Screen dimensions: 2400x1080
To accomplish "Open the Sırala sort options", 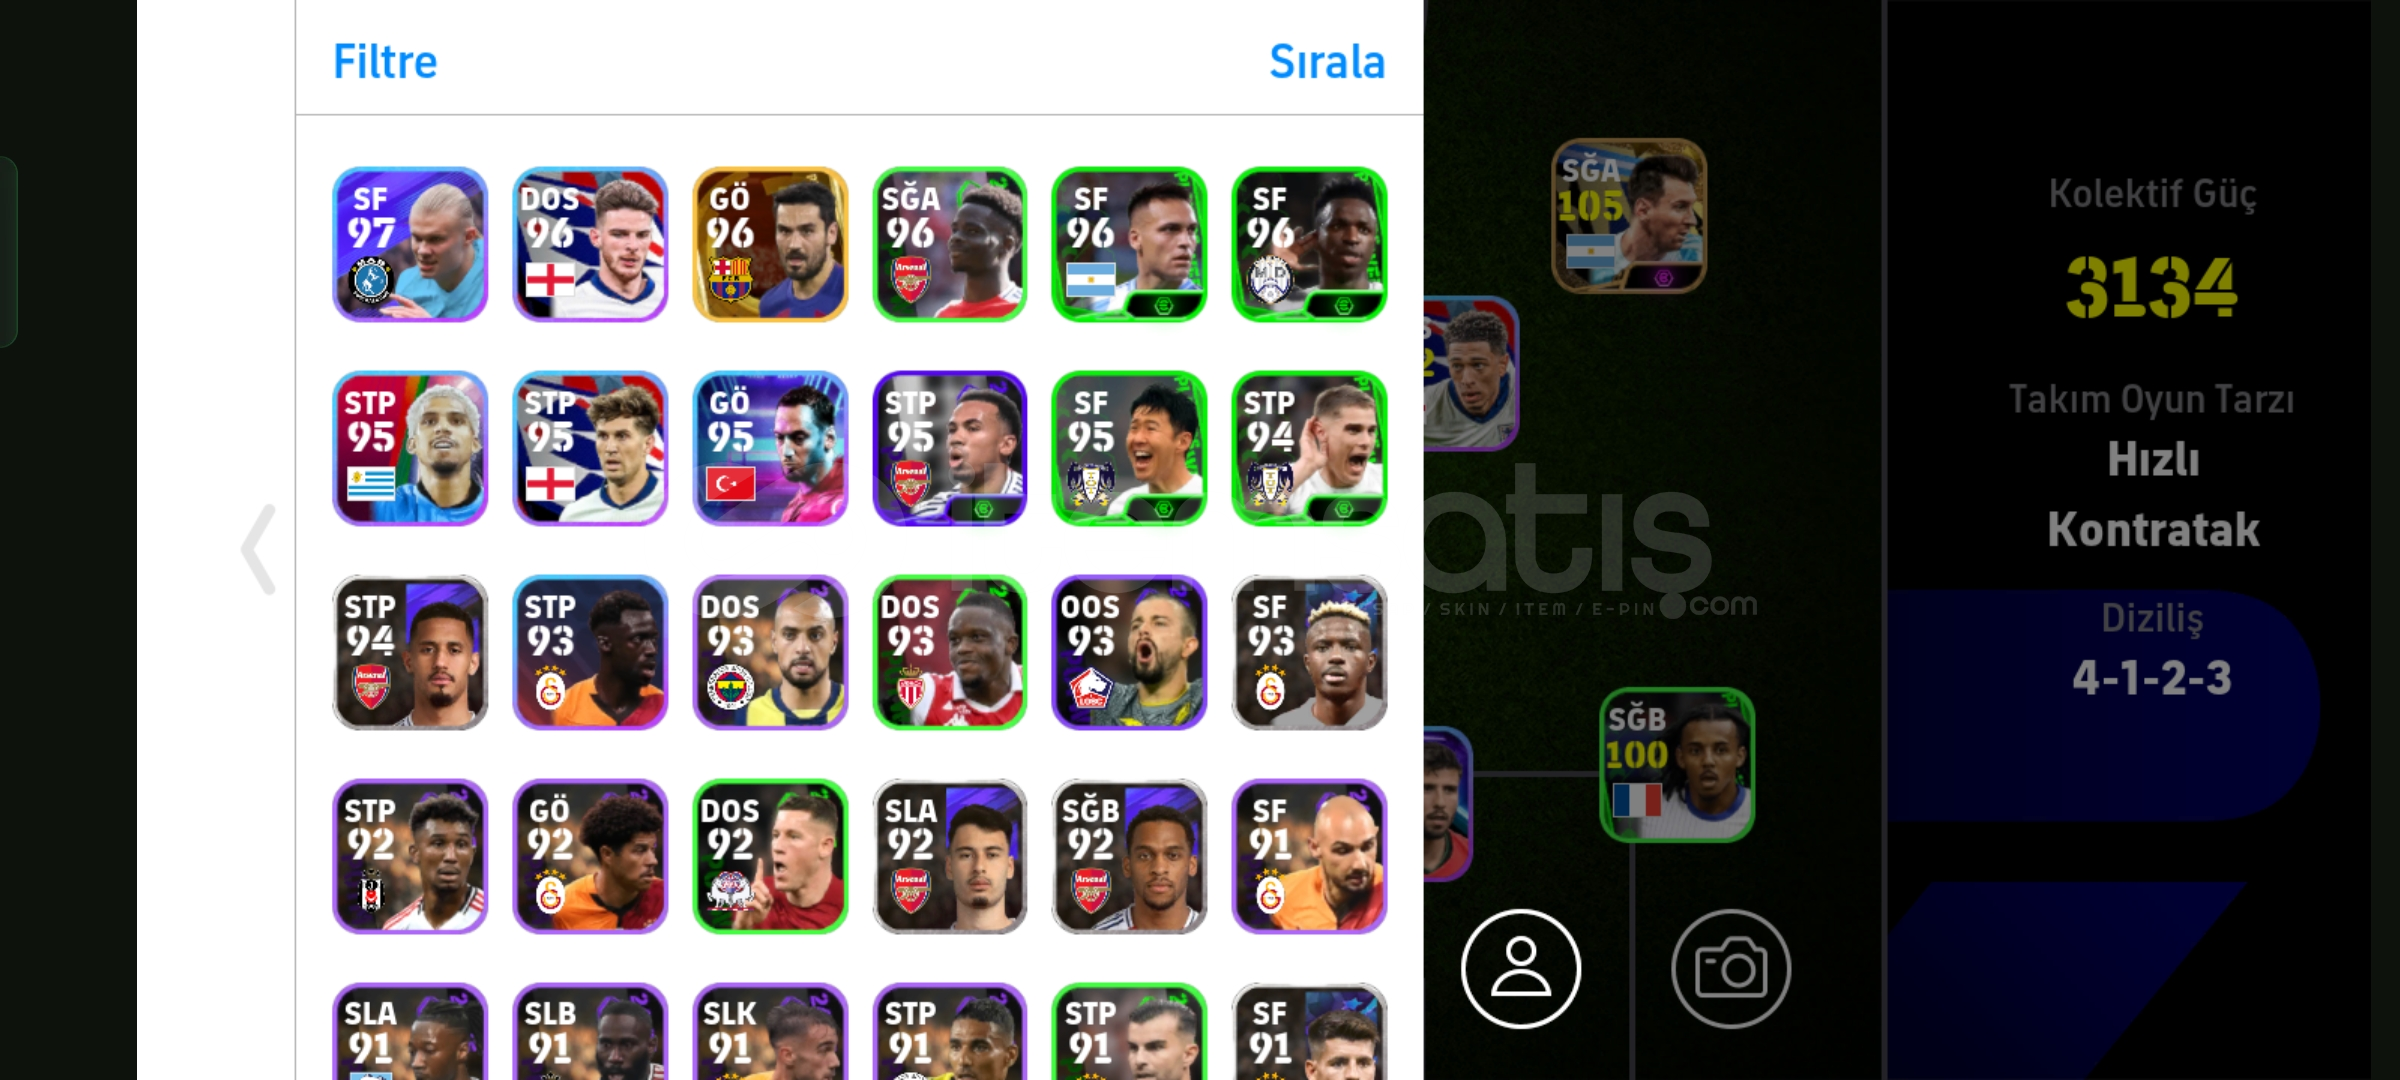I will (1327, 62).
